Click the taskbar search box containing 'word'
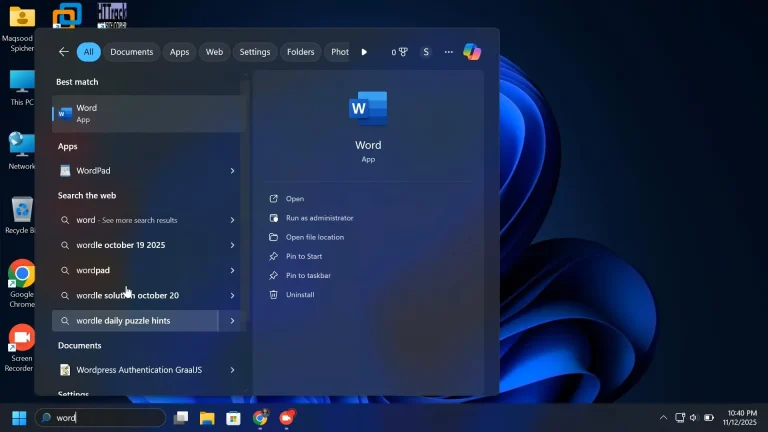Screen dimensions: 768x432 pos(101,418)
